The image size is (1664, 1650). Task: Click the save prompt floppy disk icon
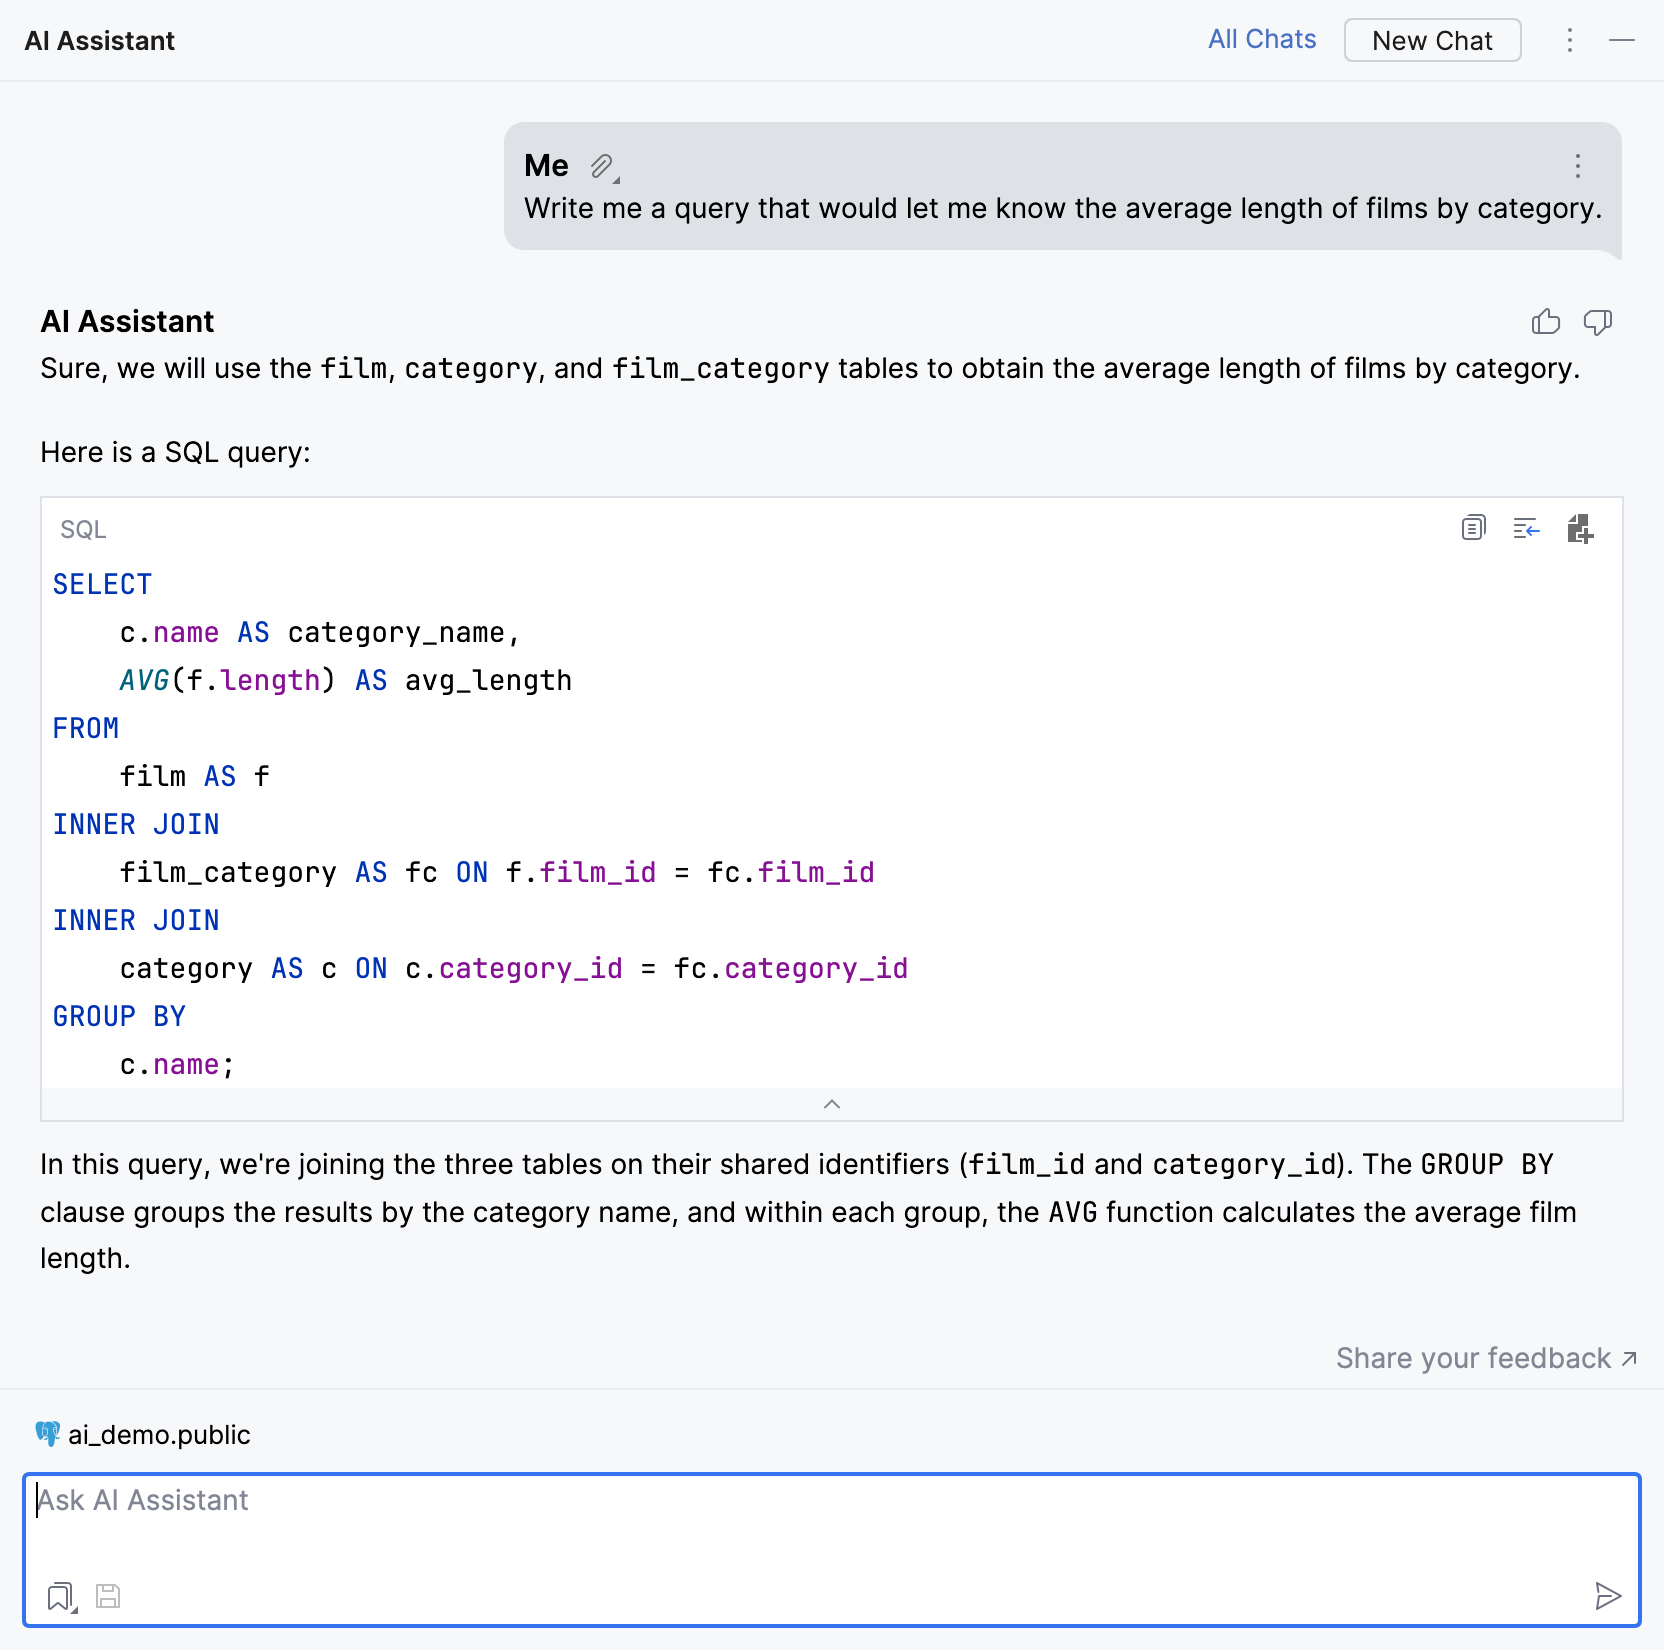click(108, 1596)
